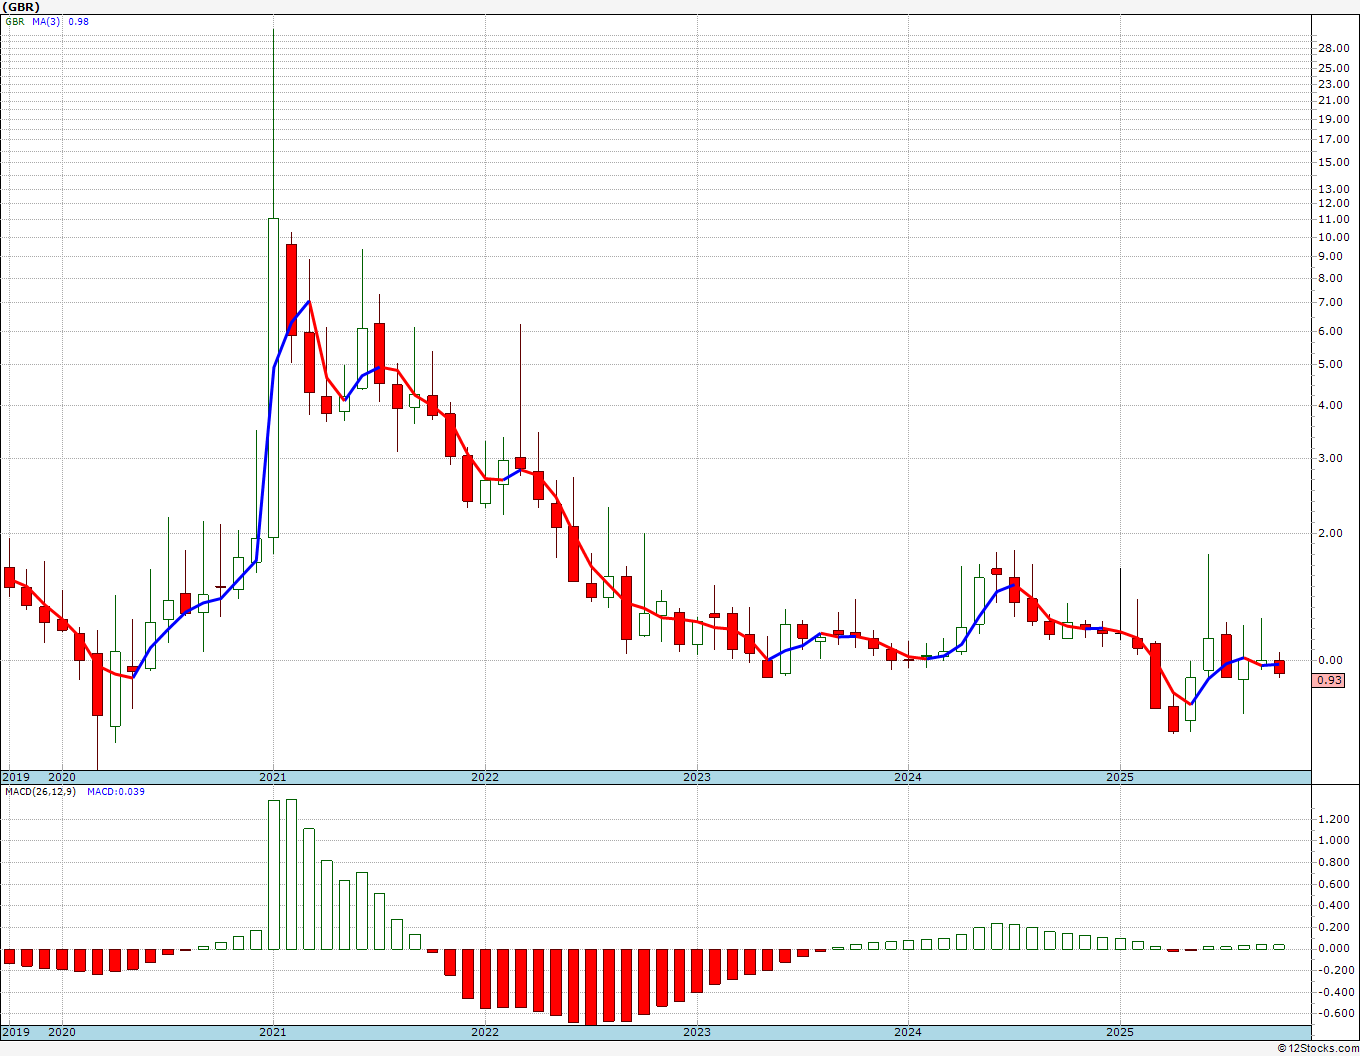The width and height of the screenshot is (1360, 1056).
Task: Select the MA(3) indicator legend label
Action: 46,21
